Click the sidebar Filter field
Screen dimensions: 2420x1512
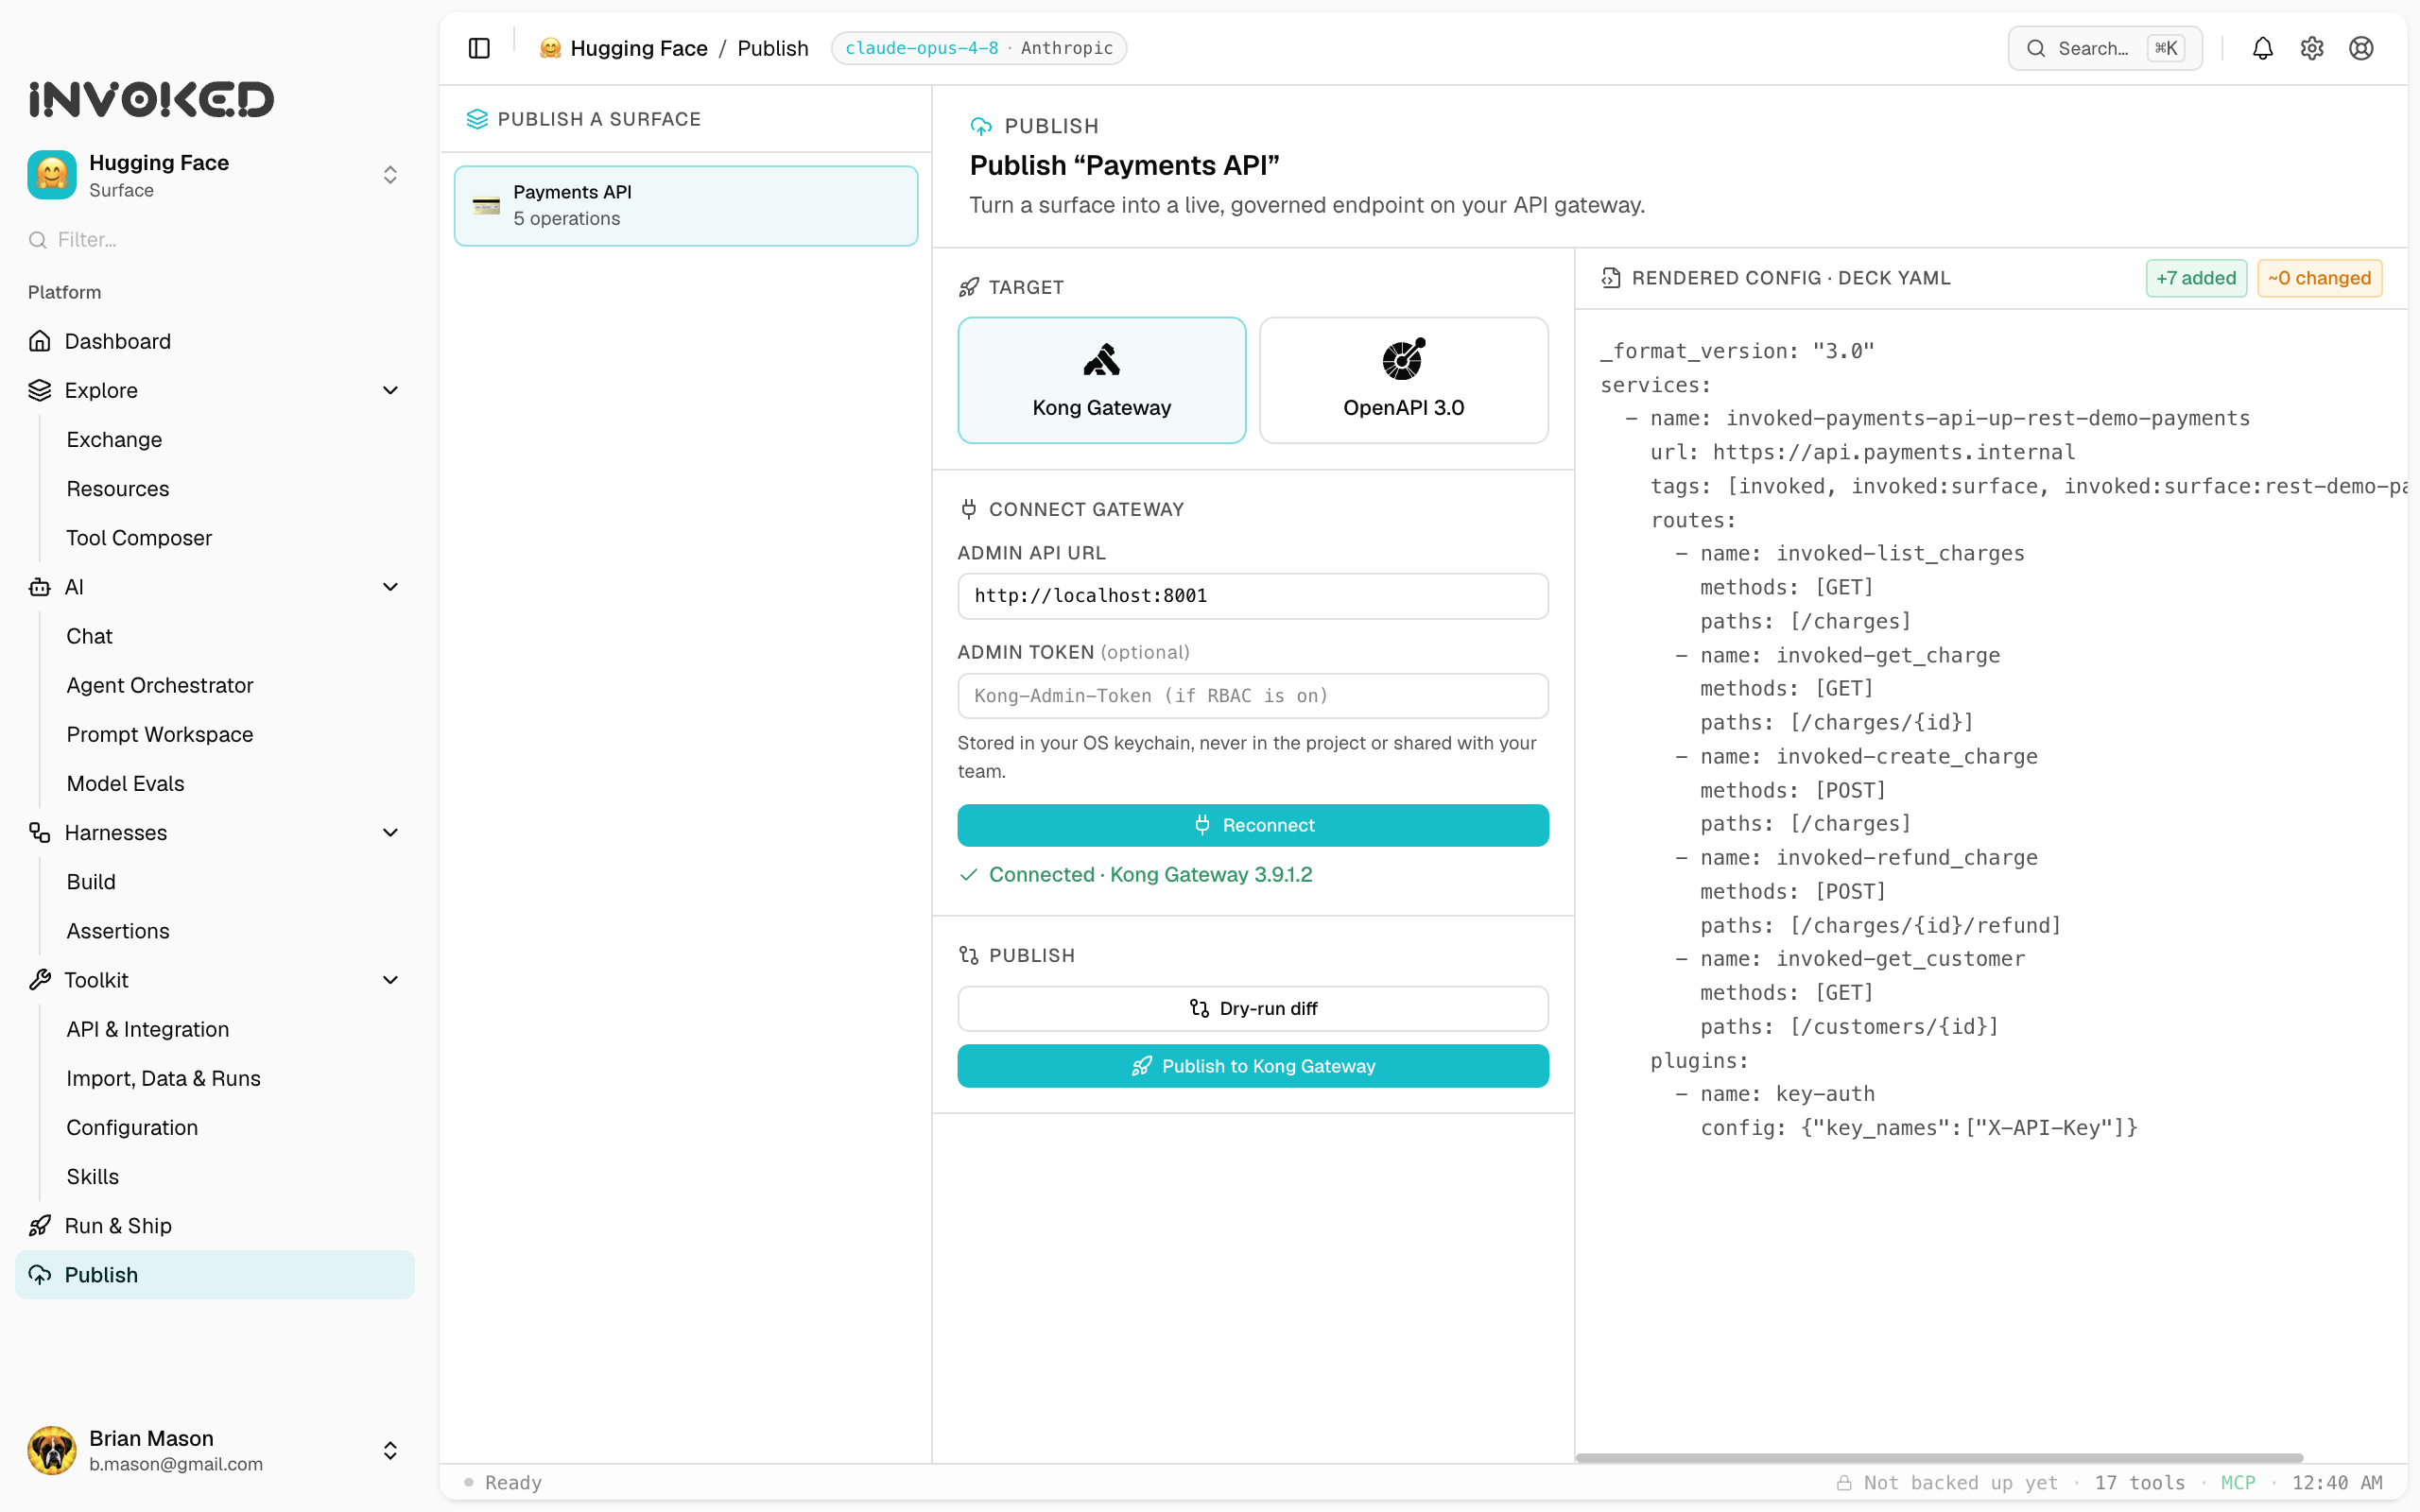(215, 240)
